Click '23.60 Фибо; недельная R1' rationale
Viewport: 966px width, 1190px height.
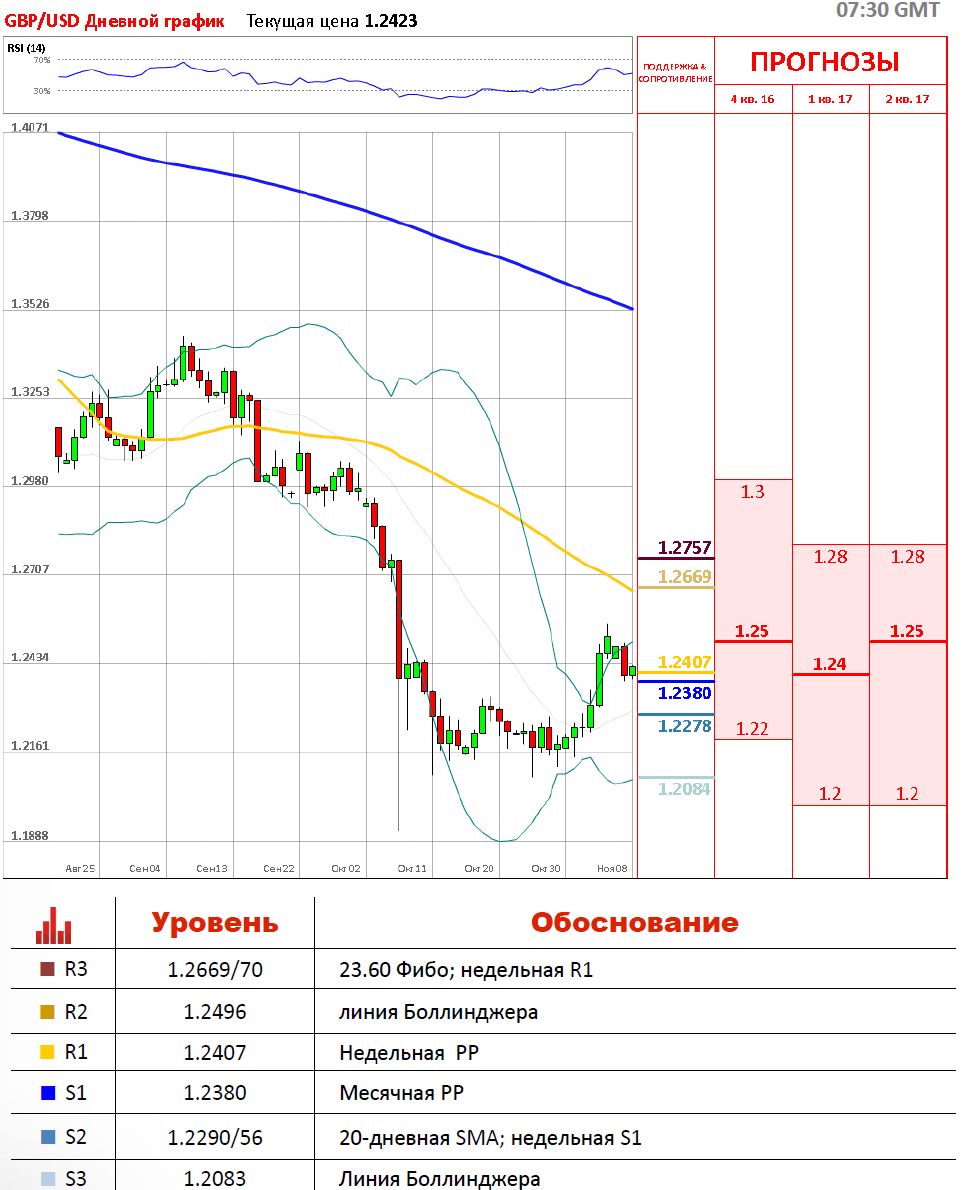pos(466,970)
